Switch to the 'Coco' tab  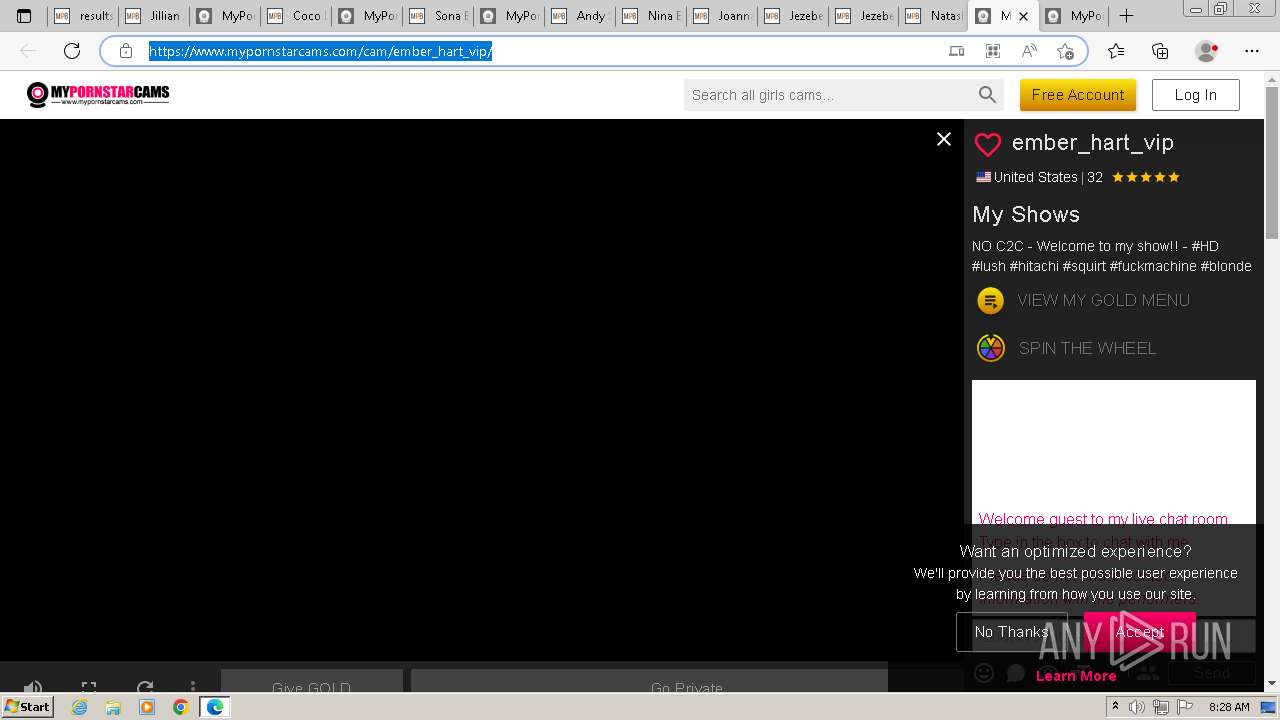click(x=296, y=16)
